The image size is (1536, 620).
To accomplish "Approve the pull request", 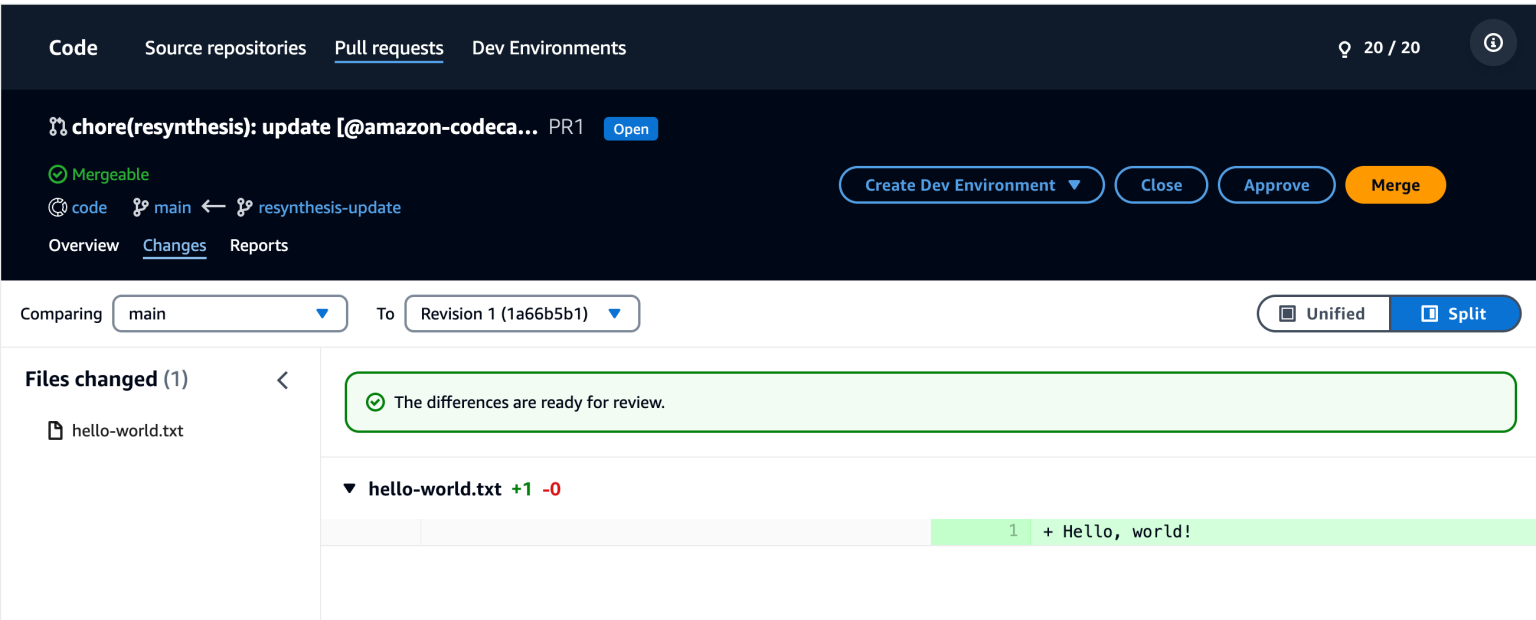I will click(x=1276, y=185).
